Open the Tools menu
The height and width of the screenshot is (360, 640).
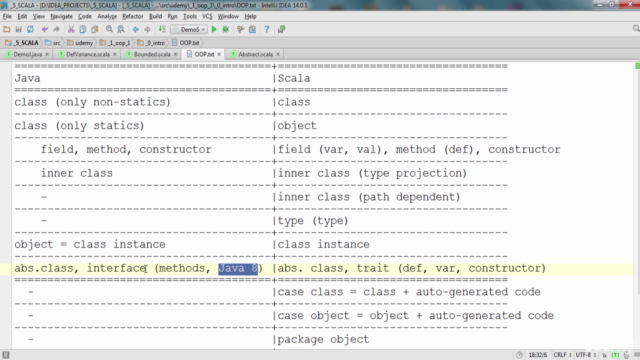190,16
